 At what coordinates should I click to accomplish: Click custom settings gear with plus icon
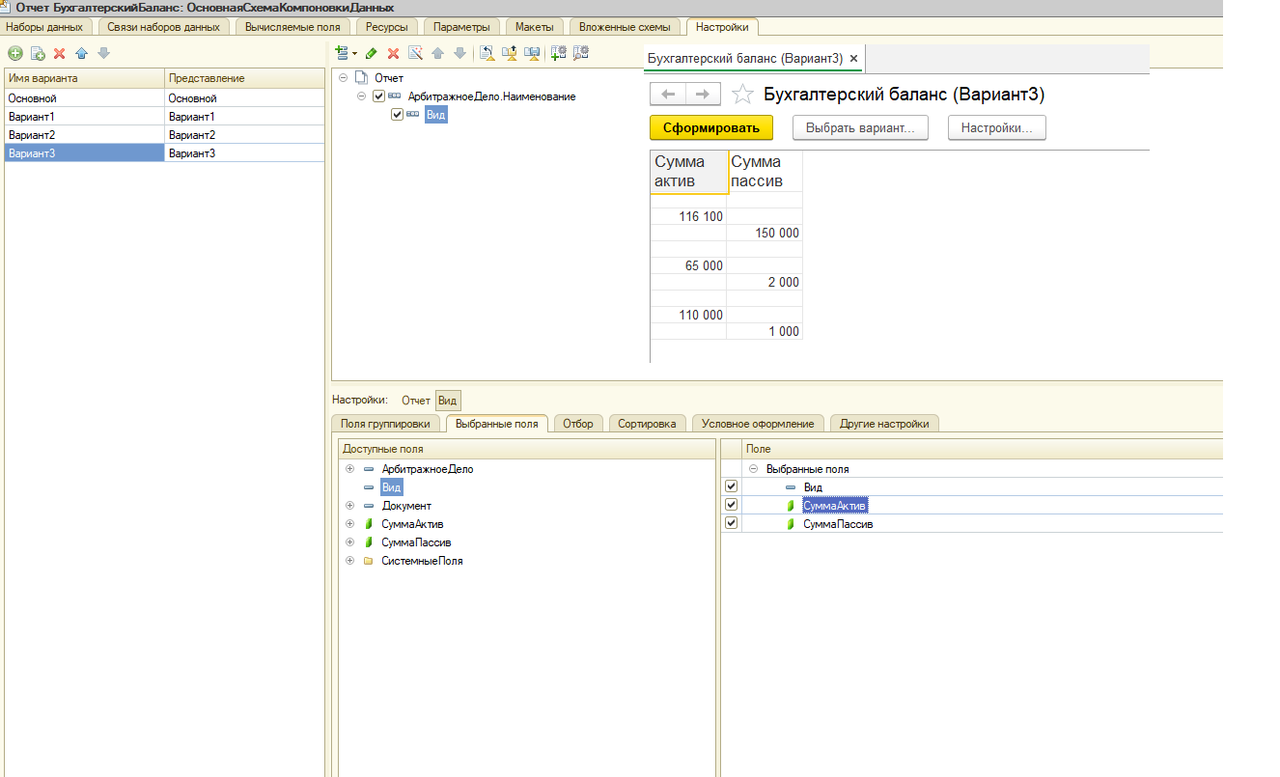[x=559, y=53]
